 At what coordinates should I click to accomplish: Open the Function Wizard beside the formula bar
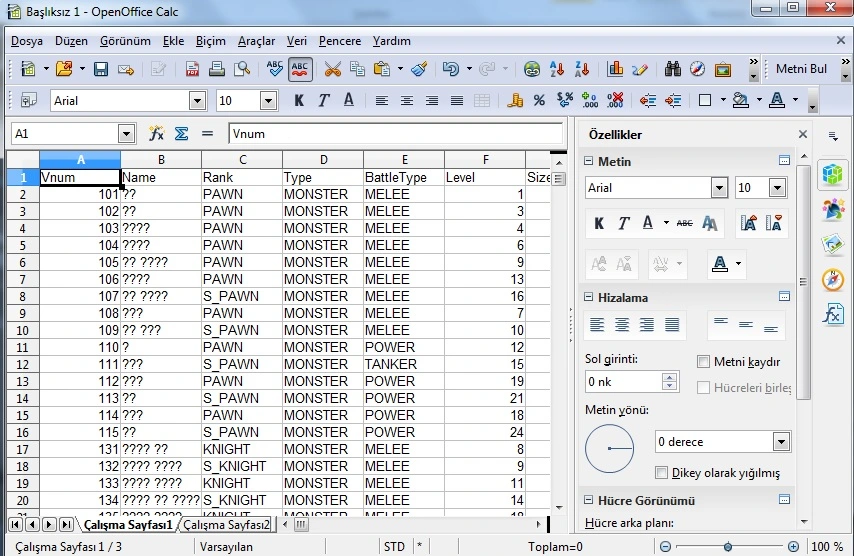pyautogui.click(x=156, y=134)
